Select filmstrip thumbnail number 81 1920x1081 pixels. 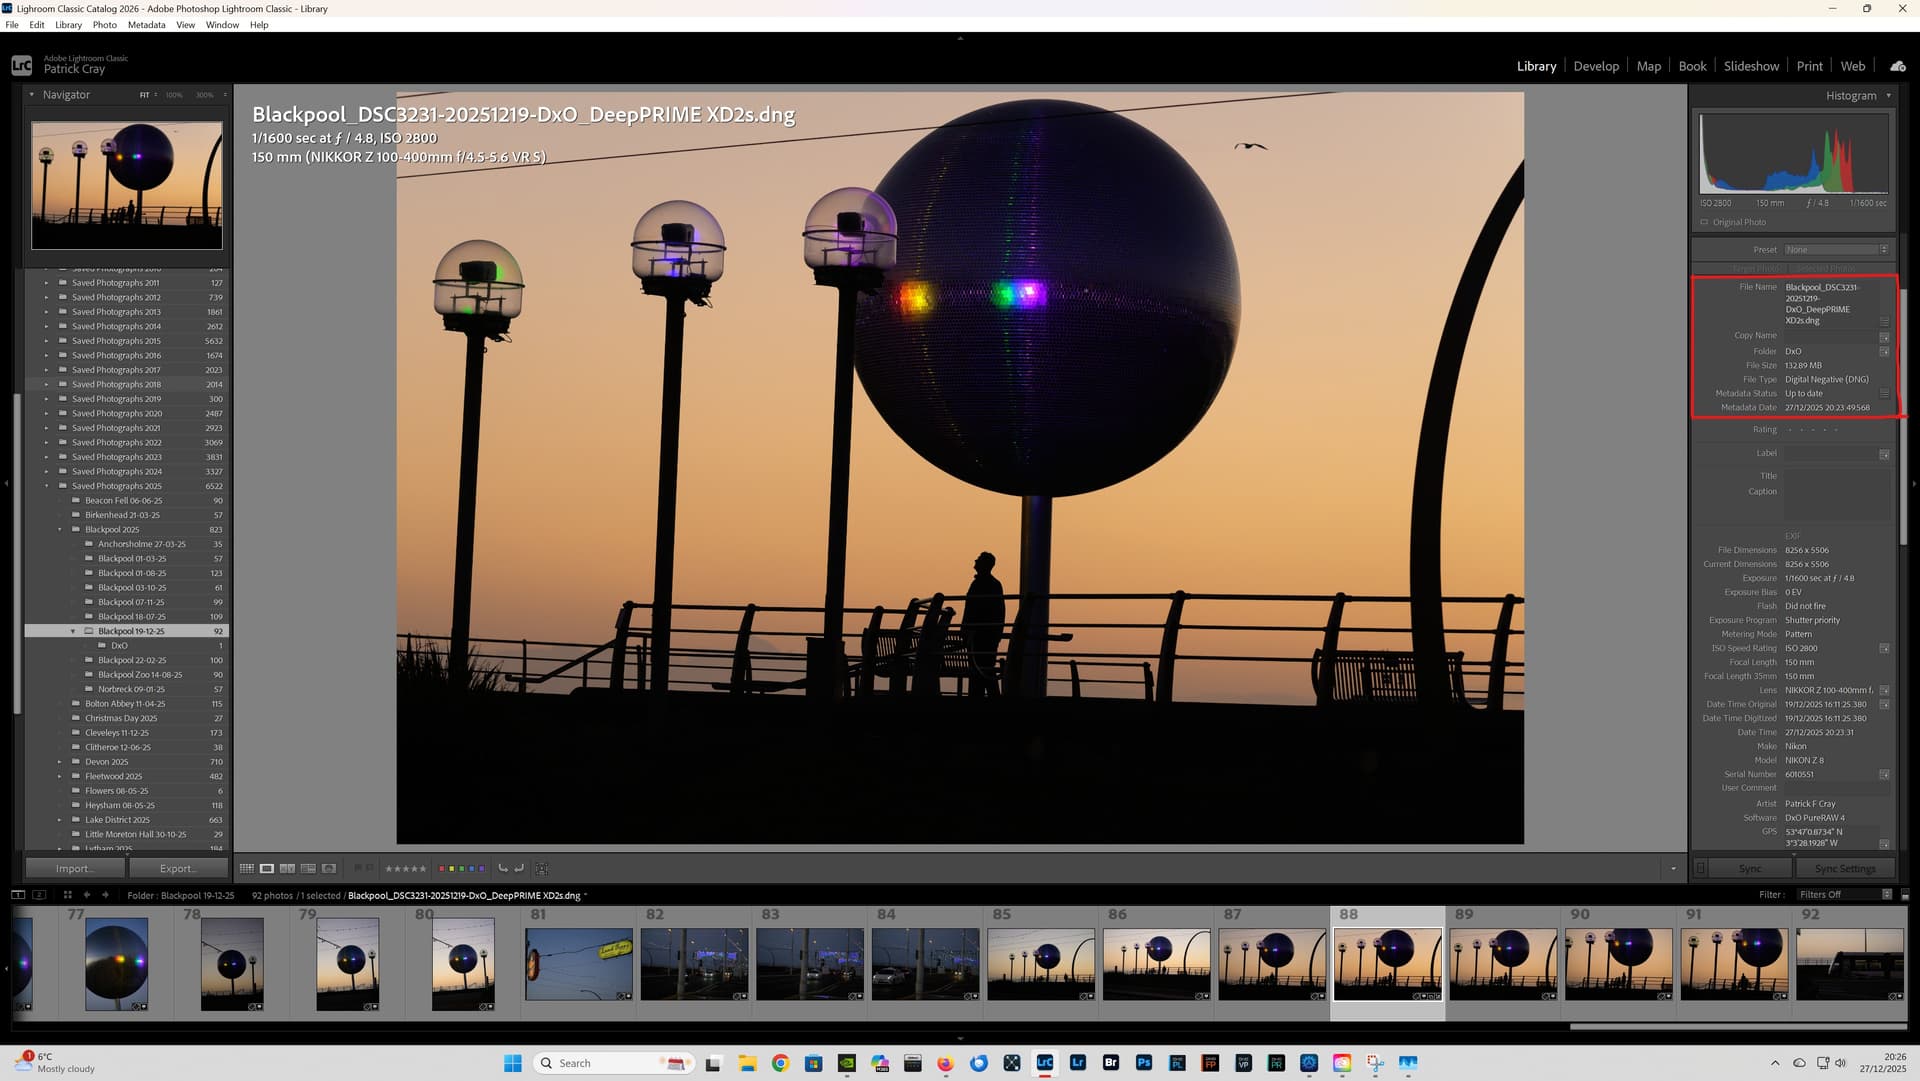578,963
